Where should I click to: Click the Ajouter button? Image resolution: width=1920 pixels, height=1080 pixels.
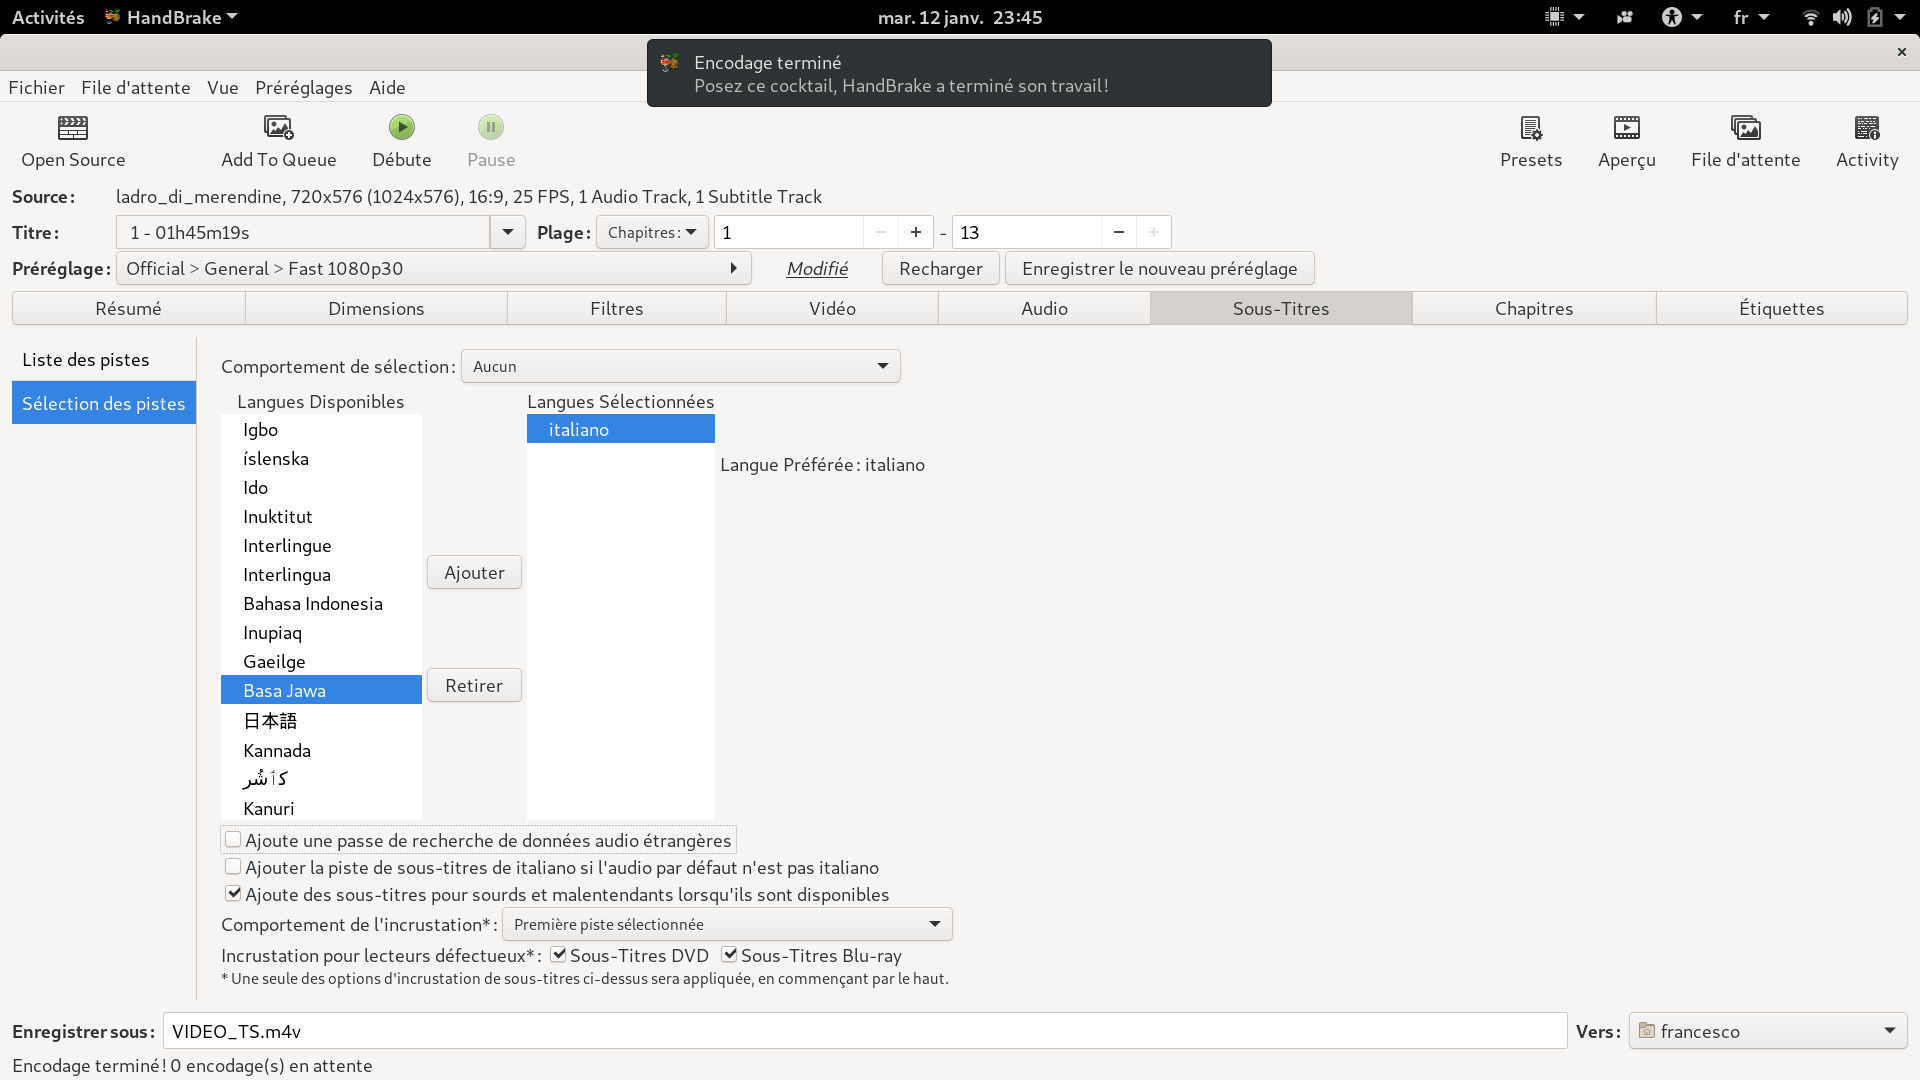pos(474,572)
